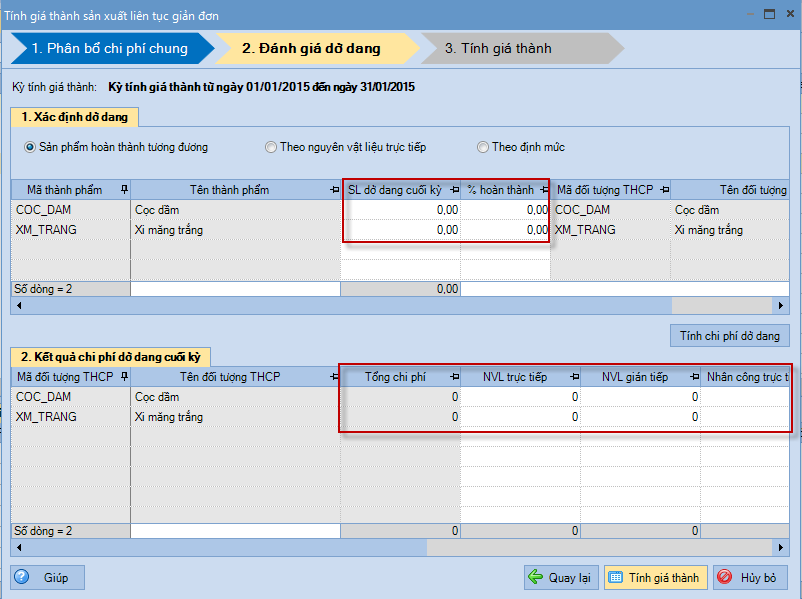The image size is (802, 599).
Task: Click Tổng chi phí value for XM_TRANG
Action: coord(400,417)
